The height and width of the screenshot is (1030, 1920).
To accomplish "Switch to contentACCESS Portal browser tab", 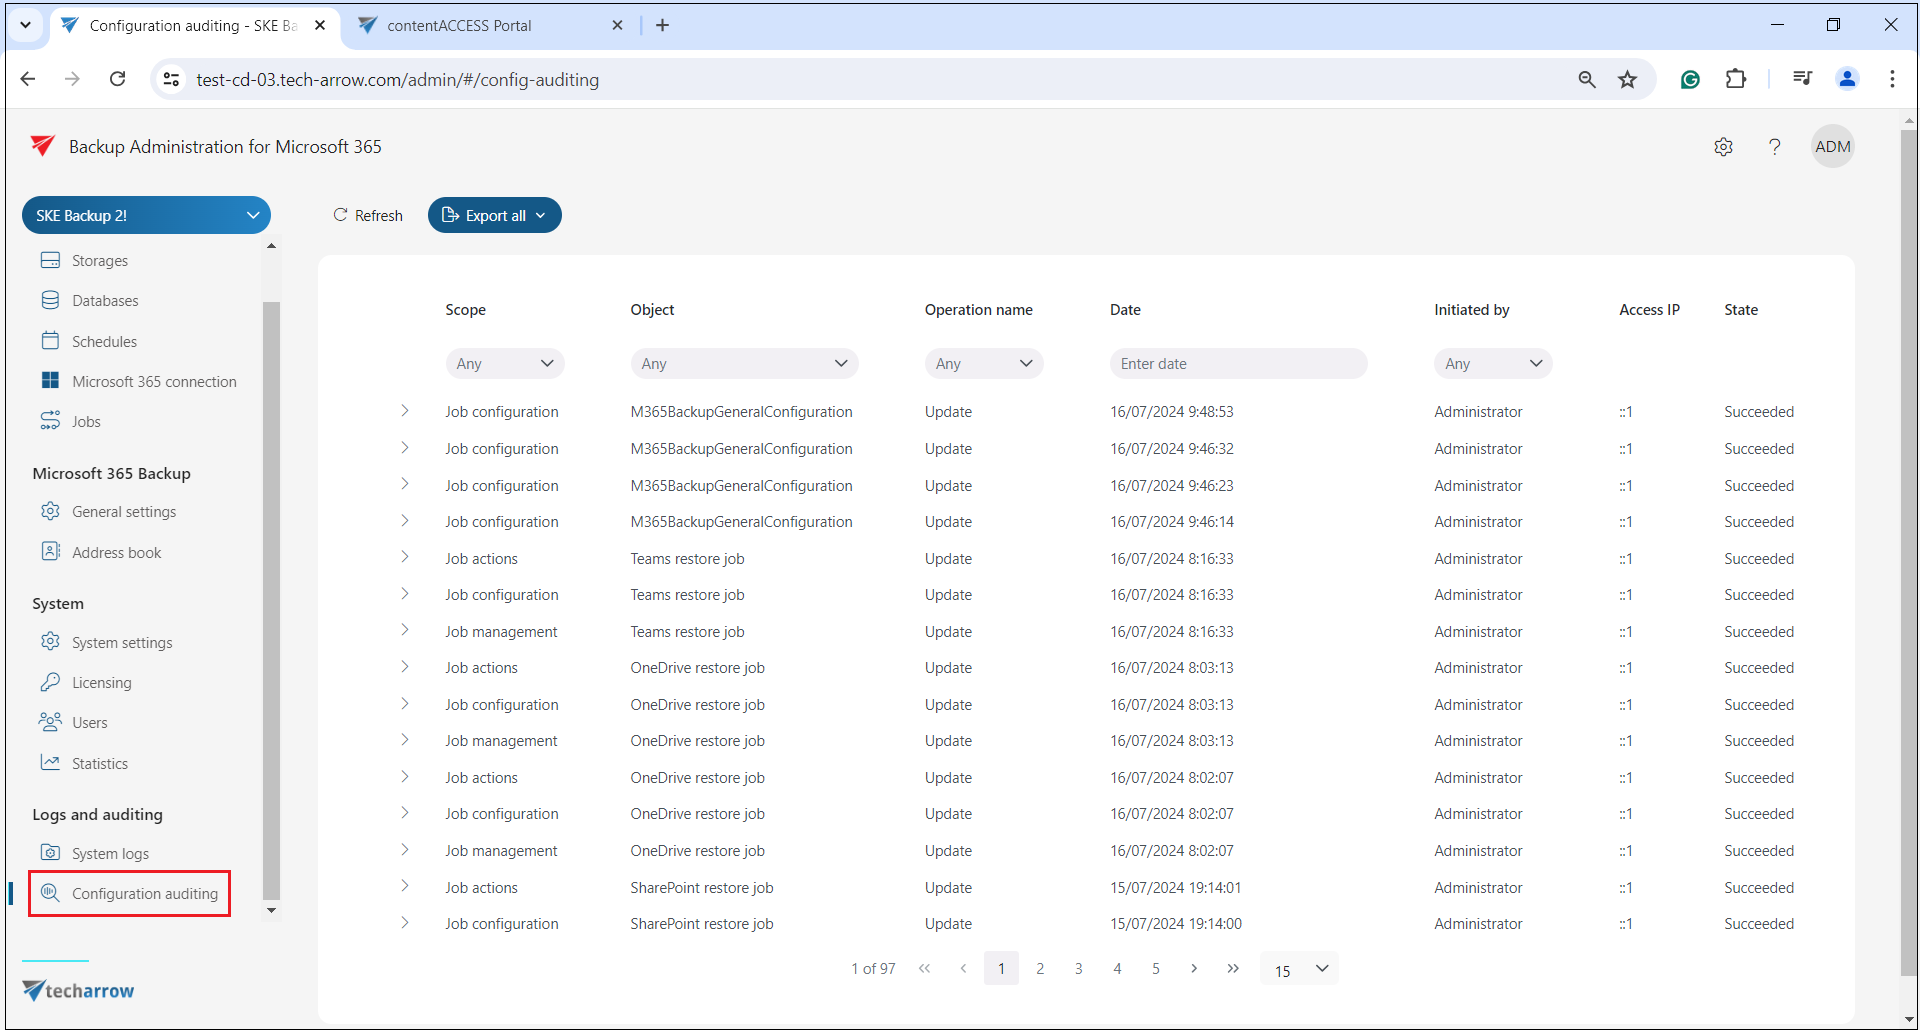I will click(x=459, y=26).
